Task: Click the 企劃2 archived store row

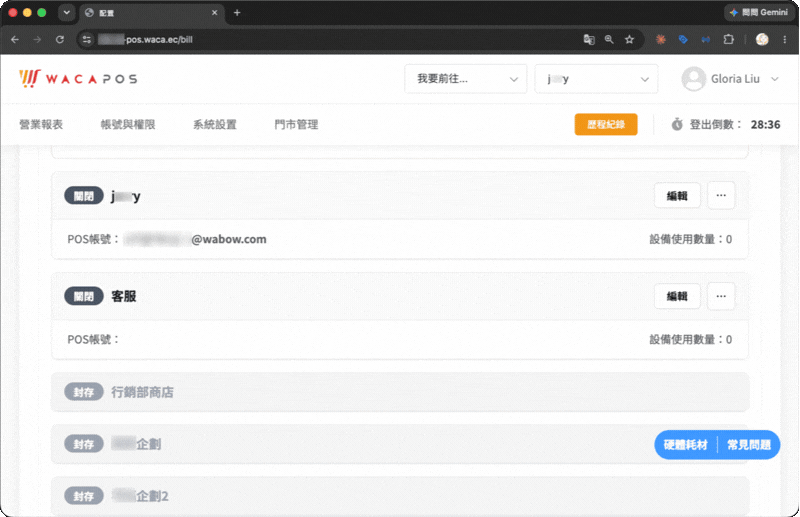Action: click(400, 496)
